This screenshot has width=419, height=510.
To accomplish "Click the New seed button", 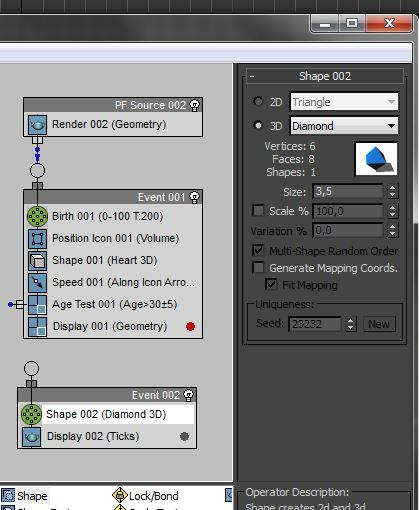I will coord(379,324).
